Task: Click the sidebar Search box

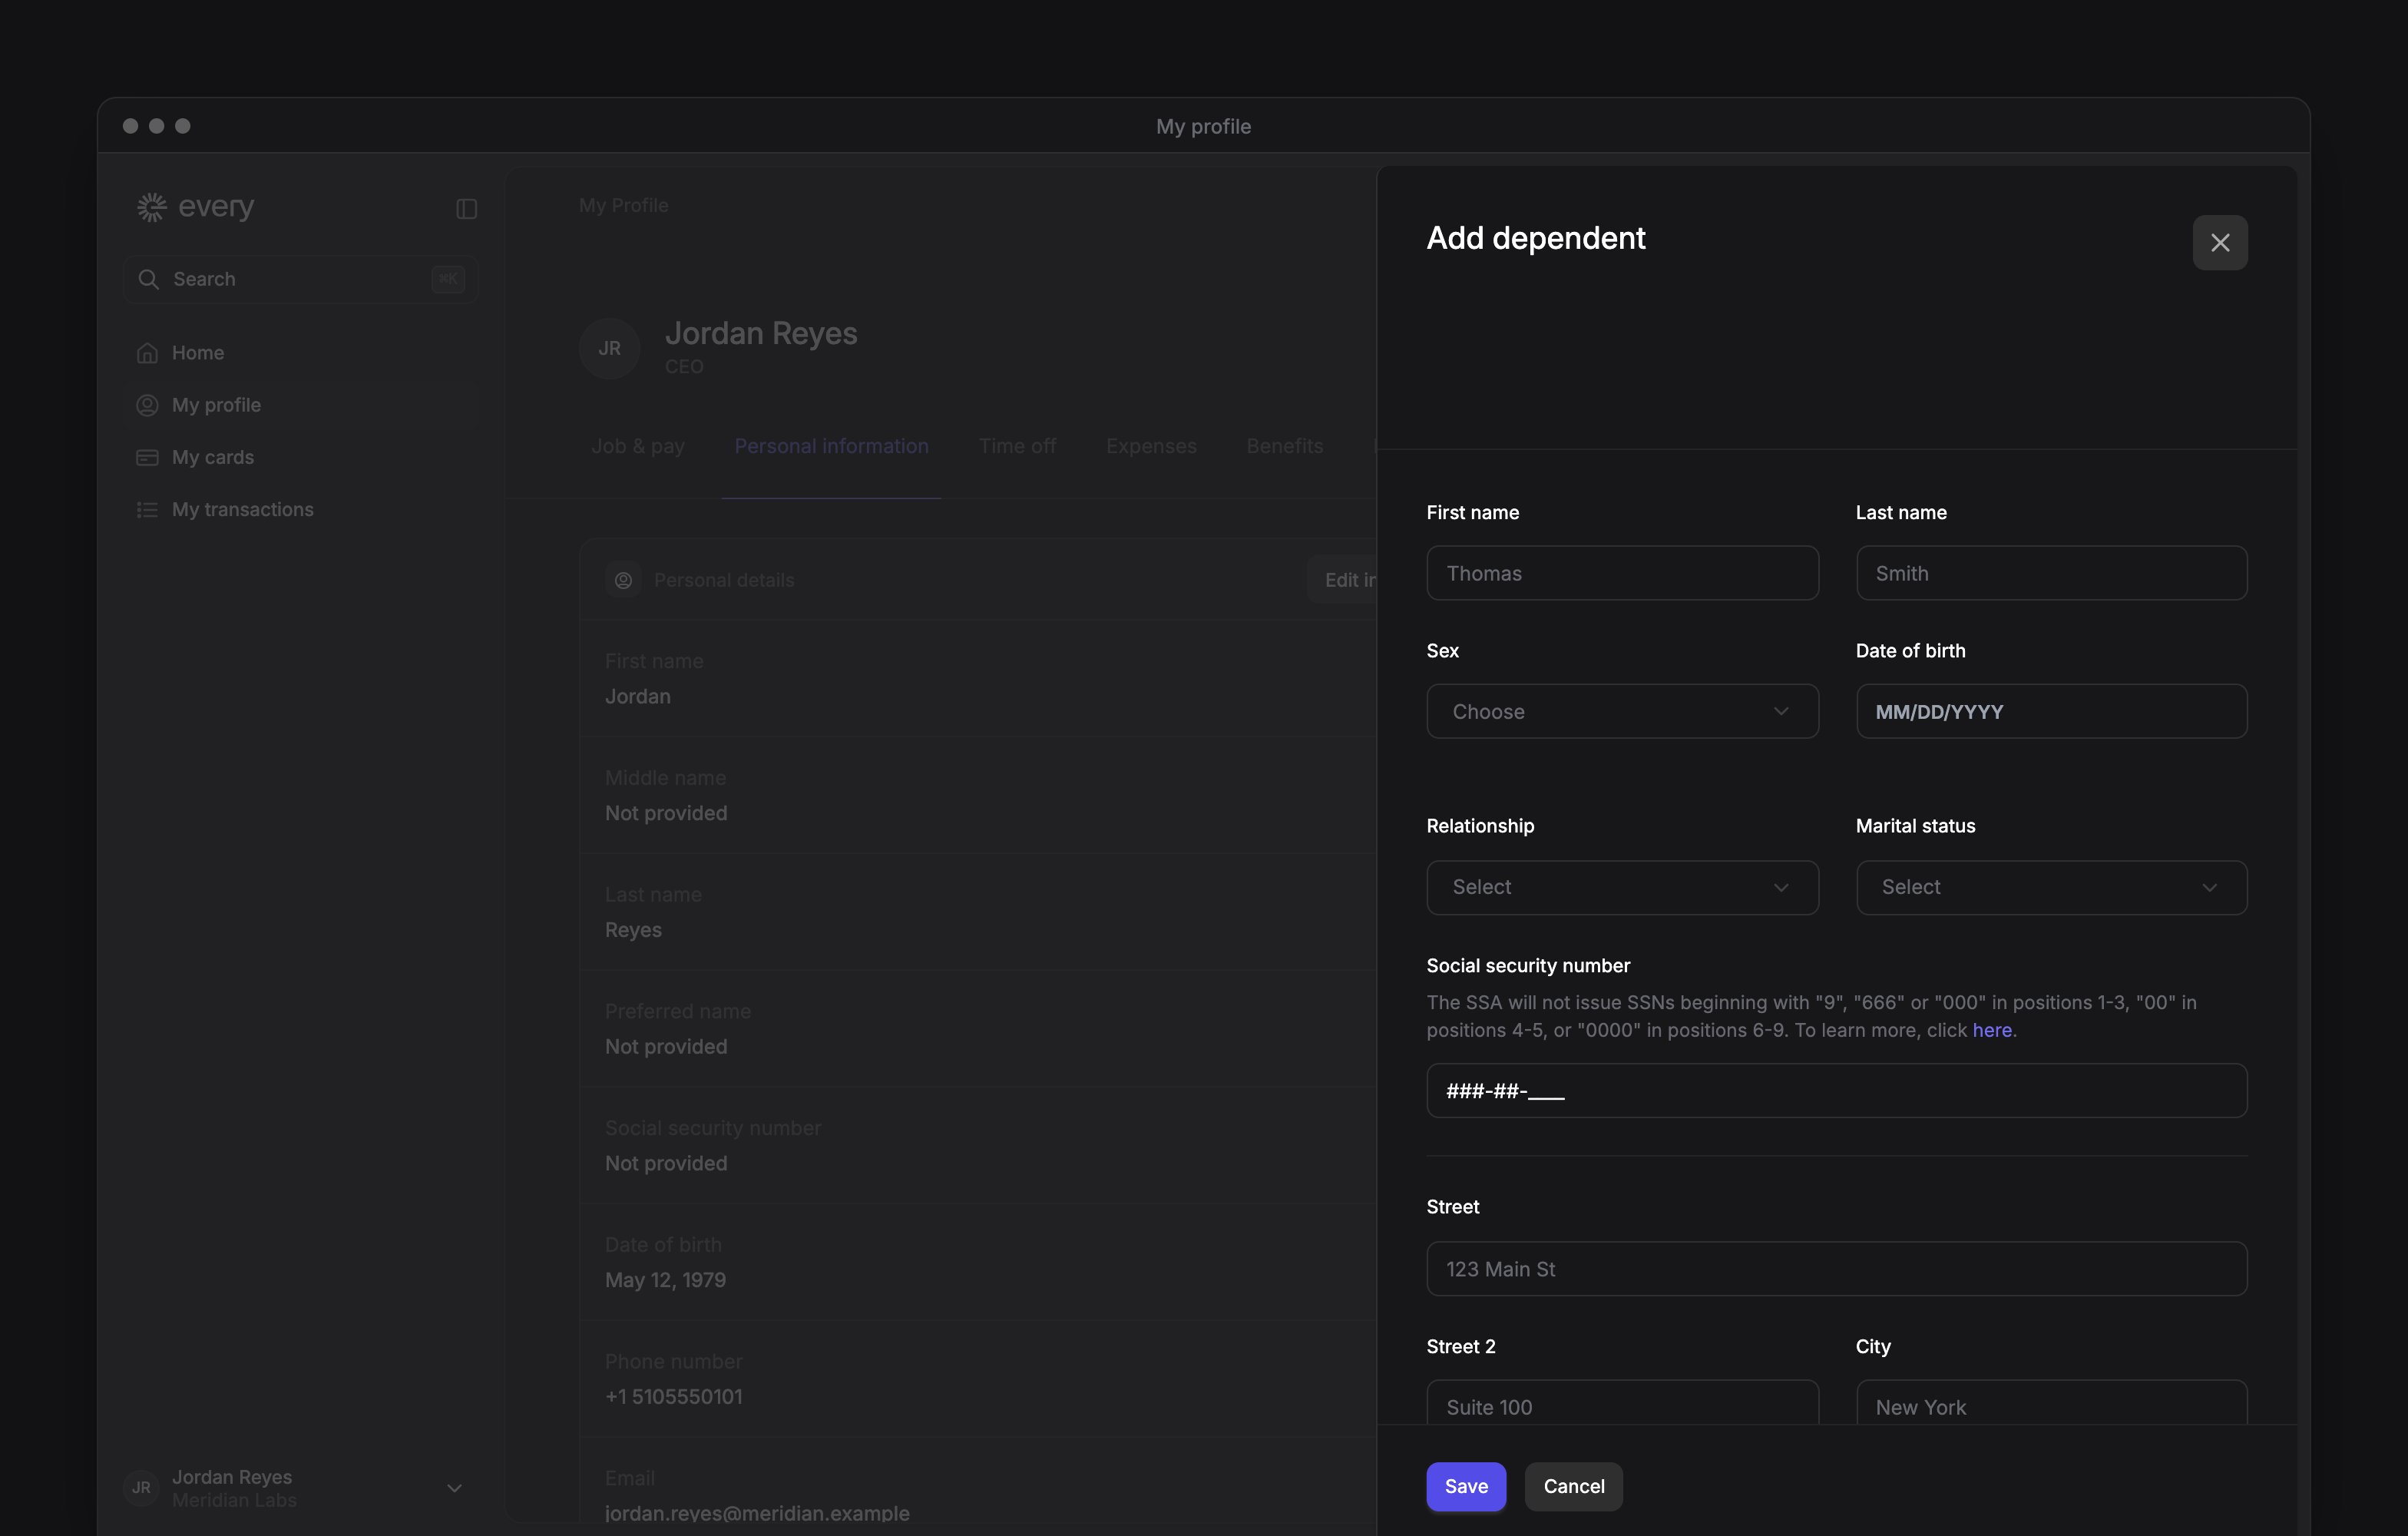Action: click(300, 279)
